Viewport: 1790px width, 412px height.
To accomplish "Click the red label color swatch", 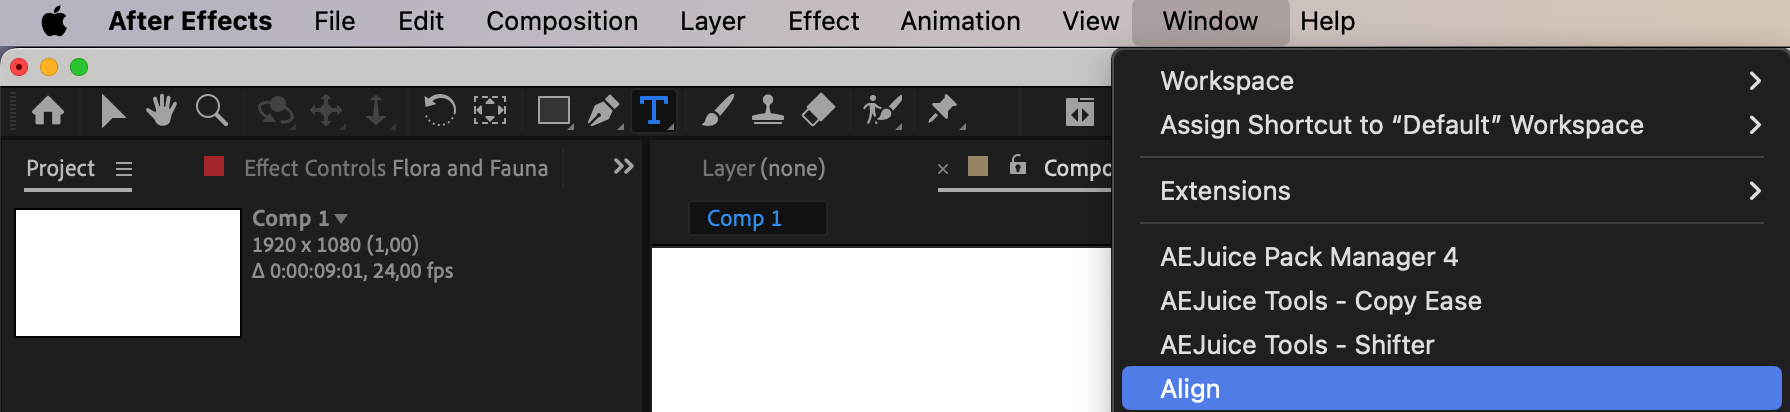I will [x=214, y=166].
